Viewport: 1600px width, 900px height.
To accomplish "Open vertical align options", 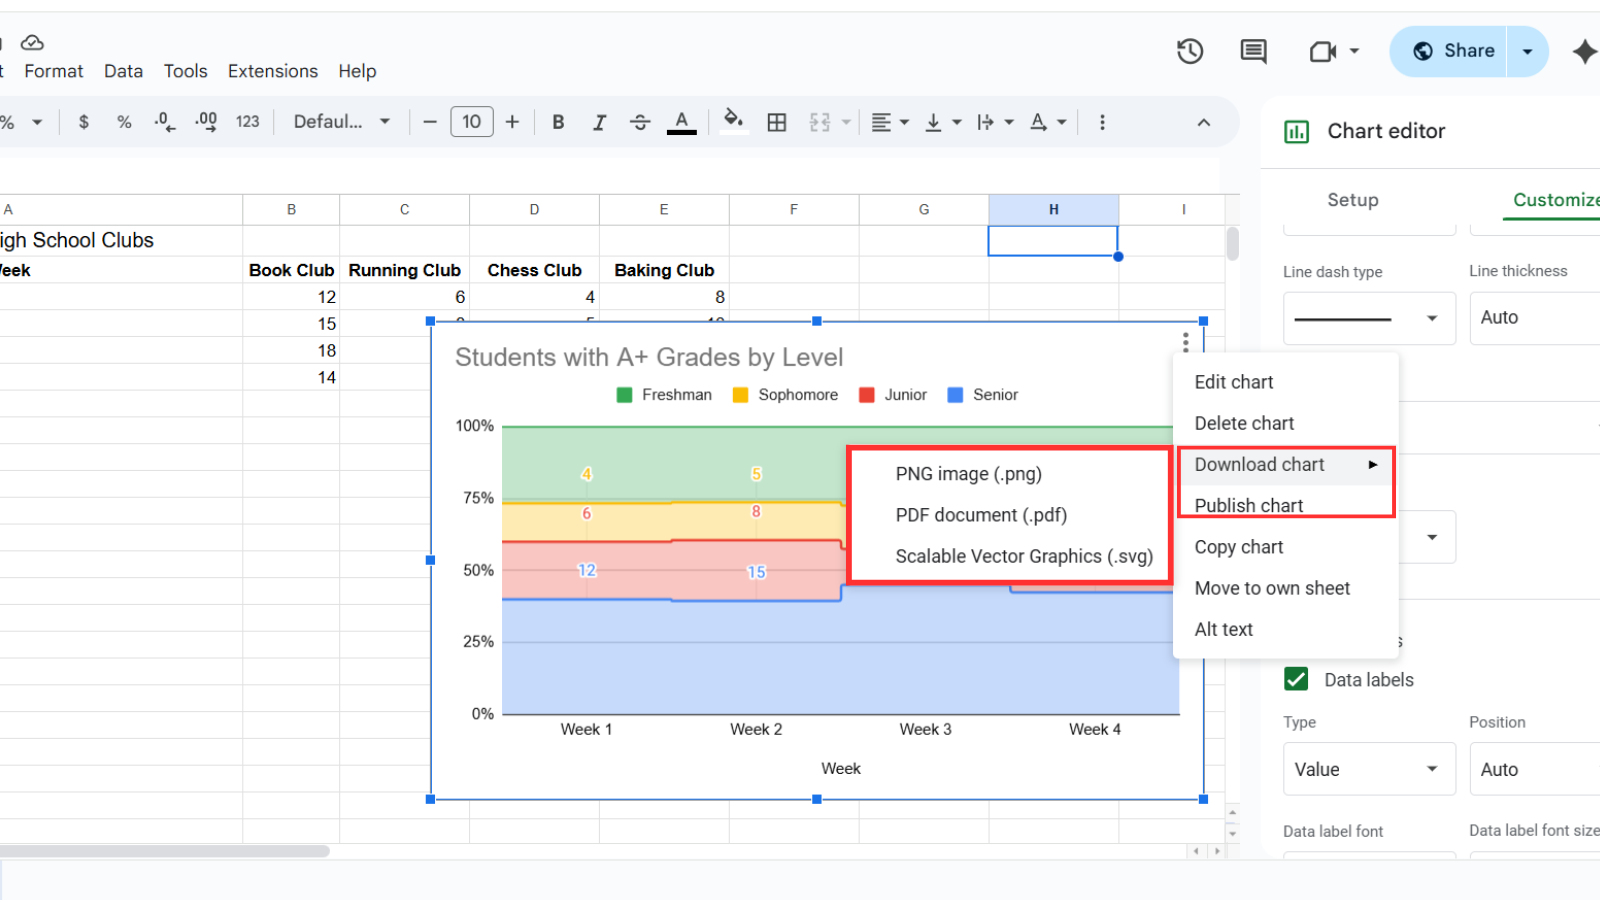I will [x=942, y=122].
